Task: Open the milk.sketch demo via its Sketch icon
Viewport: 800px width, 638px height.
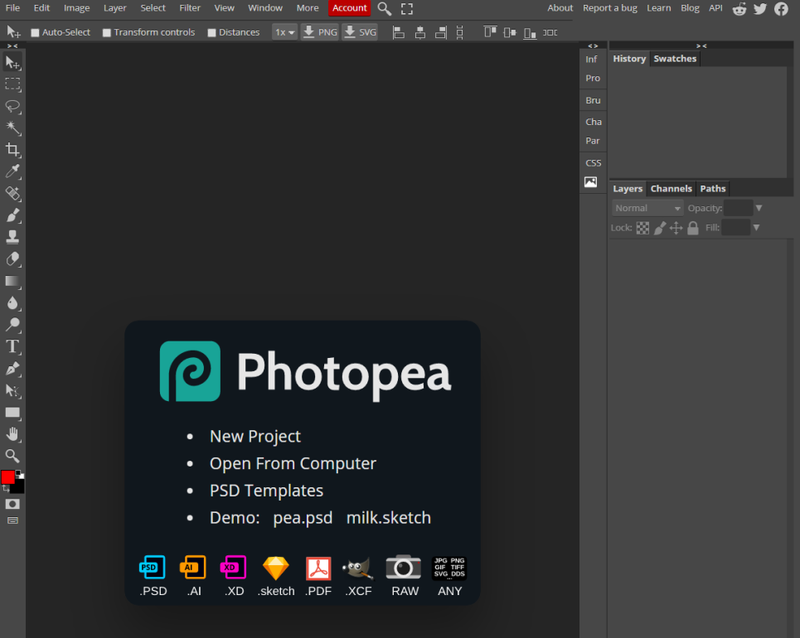Action: [x=276, y=567]
